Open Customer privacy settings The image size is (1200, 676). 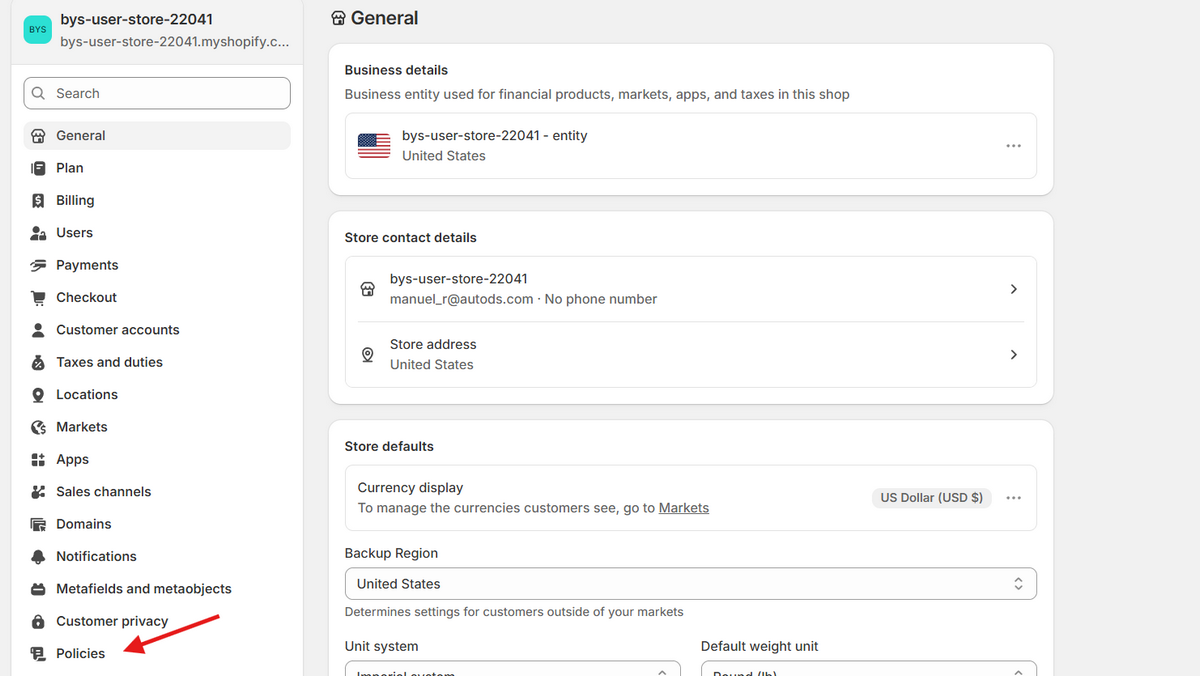pyautogui.click(x=157, y=621)
